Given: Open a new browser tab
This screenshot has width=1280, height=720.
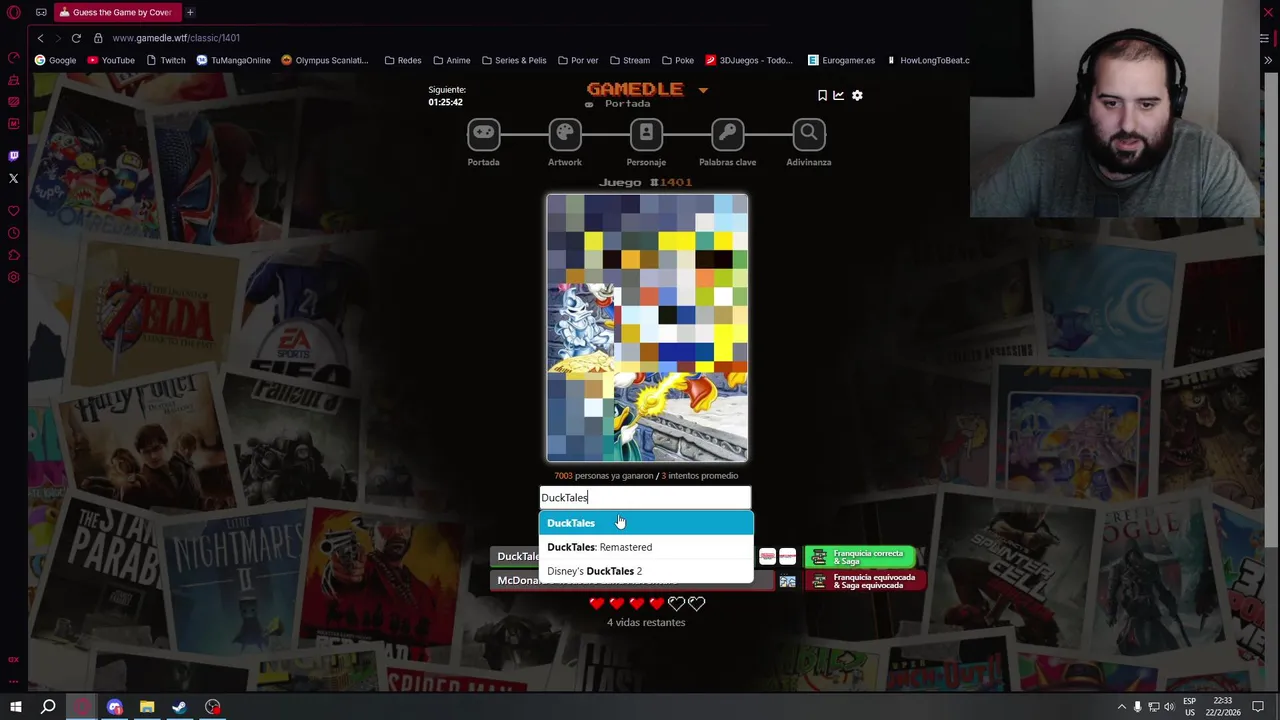Looking at the screenshot, I should 190,12.
